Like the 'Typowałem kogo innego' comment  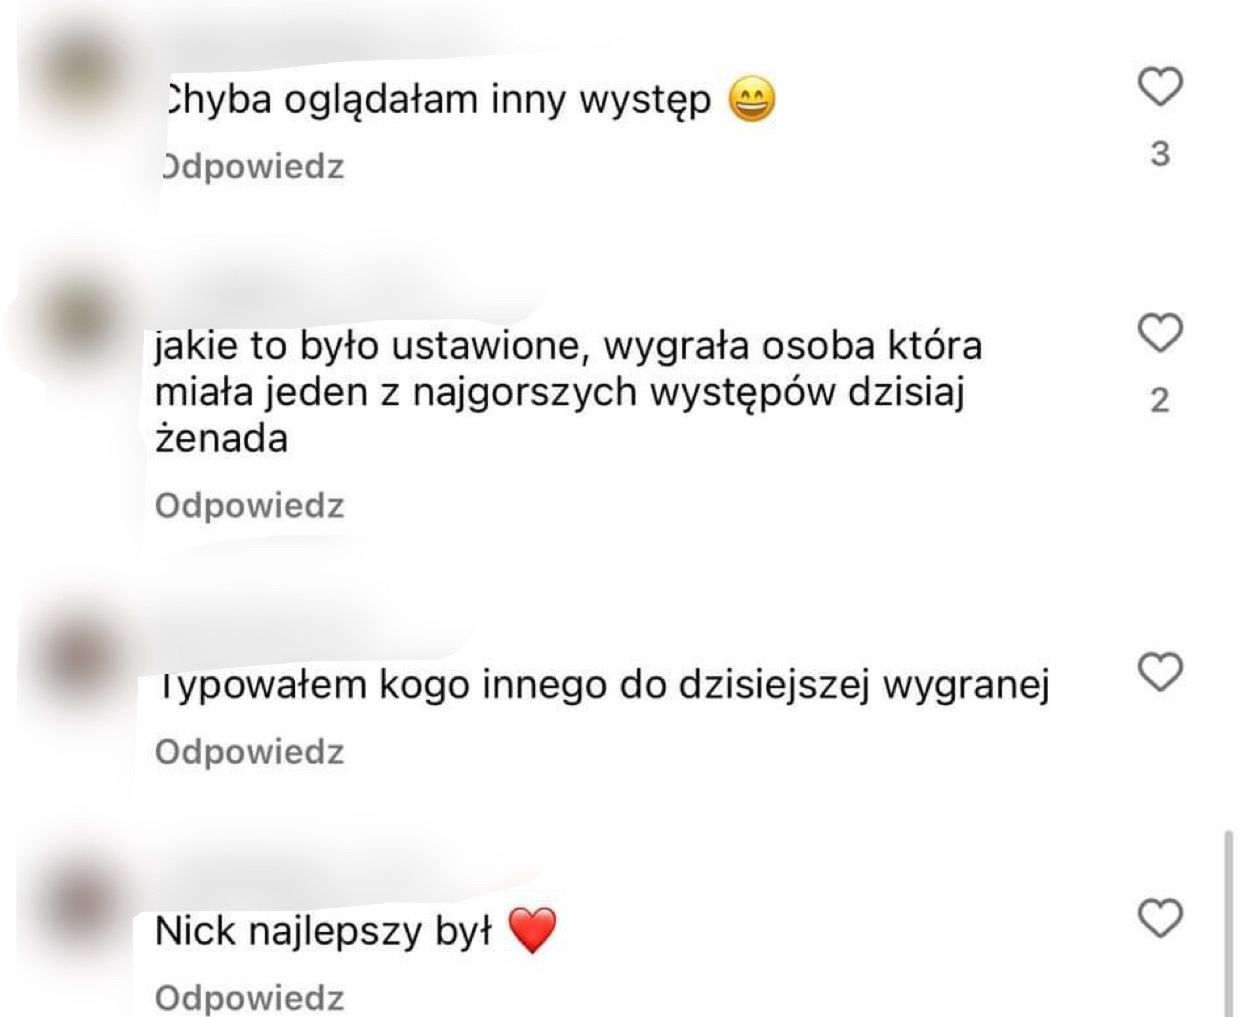point(1161,672)
